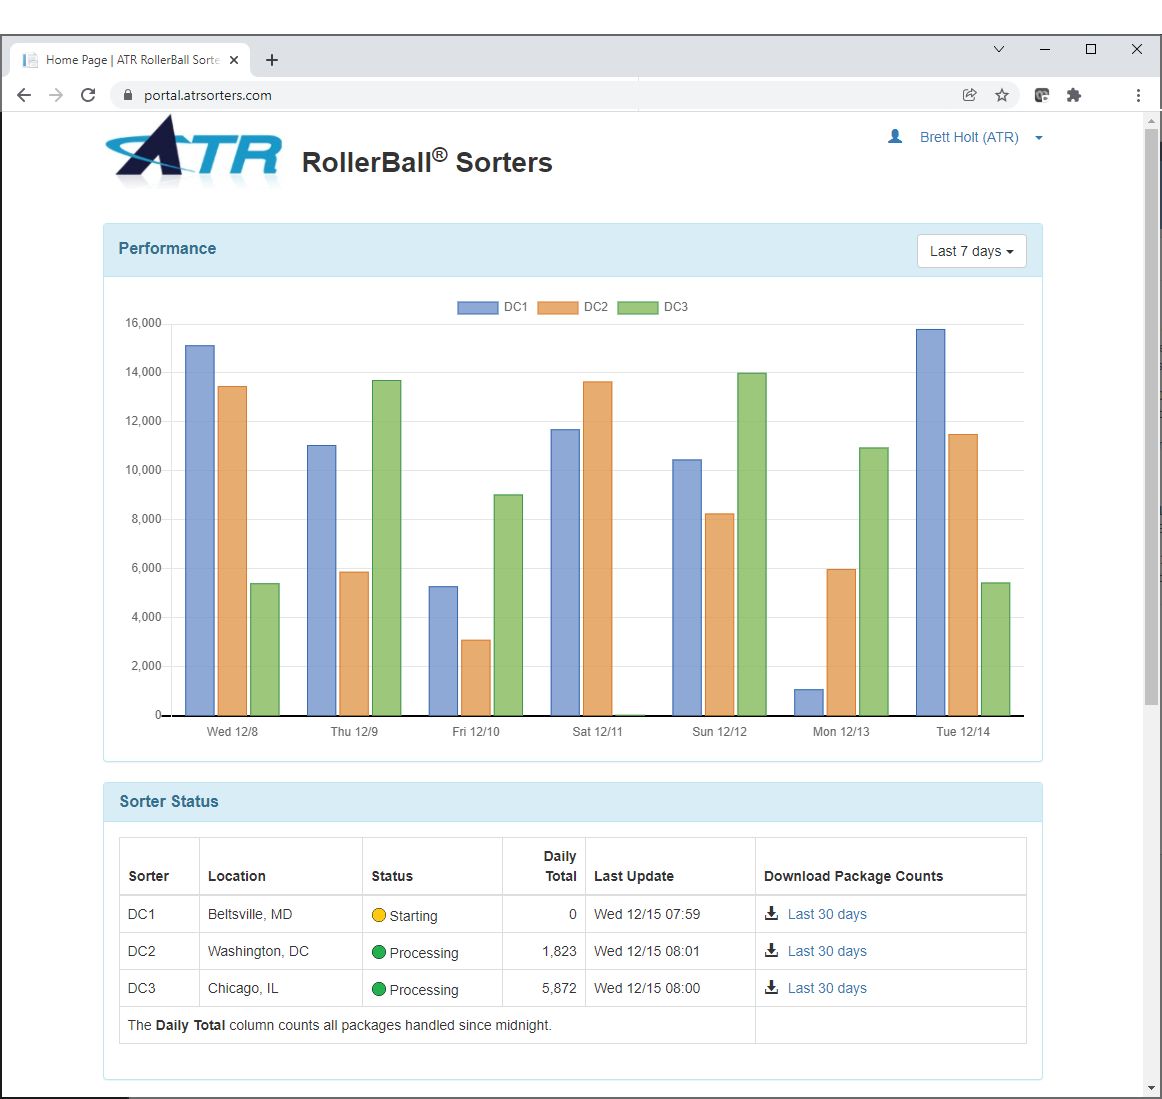This screenshot has height=1099, width=1162.
Task: Click the ATR logo in the header
Action: click(194, 152)
